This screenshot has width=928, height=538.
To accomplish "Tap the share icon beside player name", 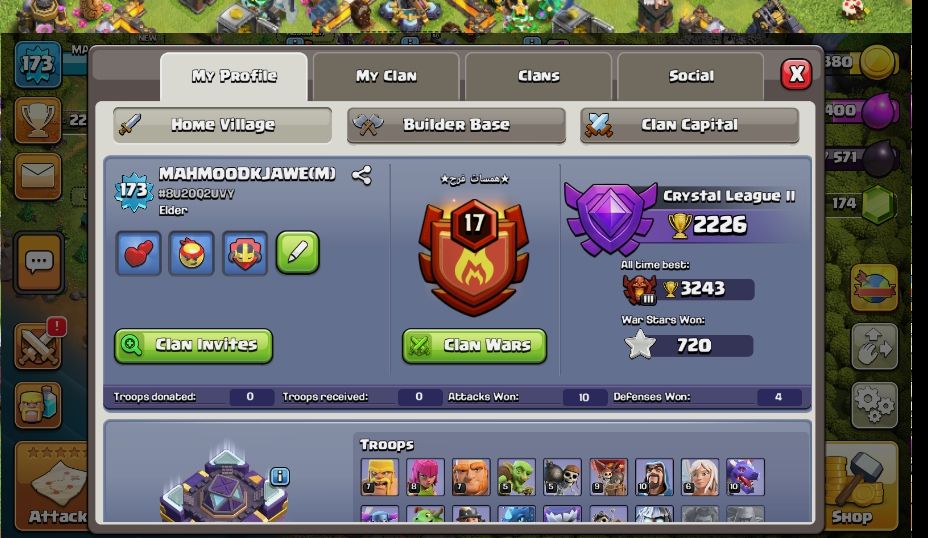I will point(362,176).
